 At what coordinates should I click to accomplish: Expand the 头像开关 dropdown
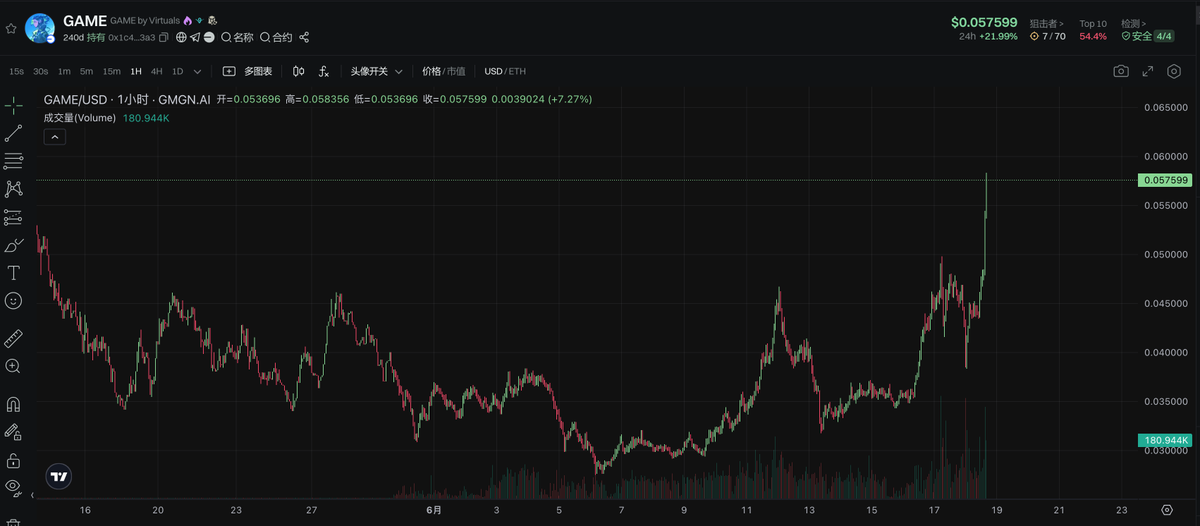376,71
